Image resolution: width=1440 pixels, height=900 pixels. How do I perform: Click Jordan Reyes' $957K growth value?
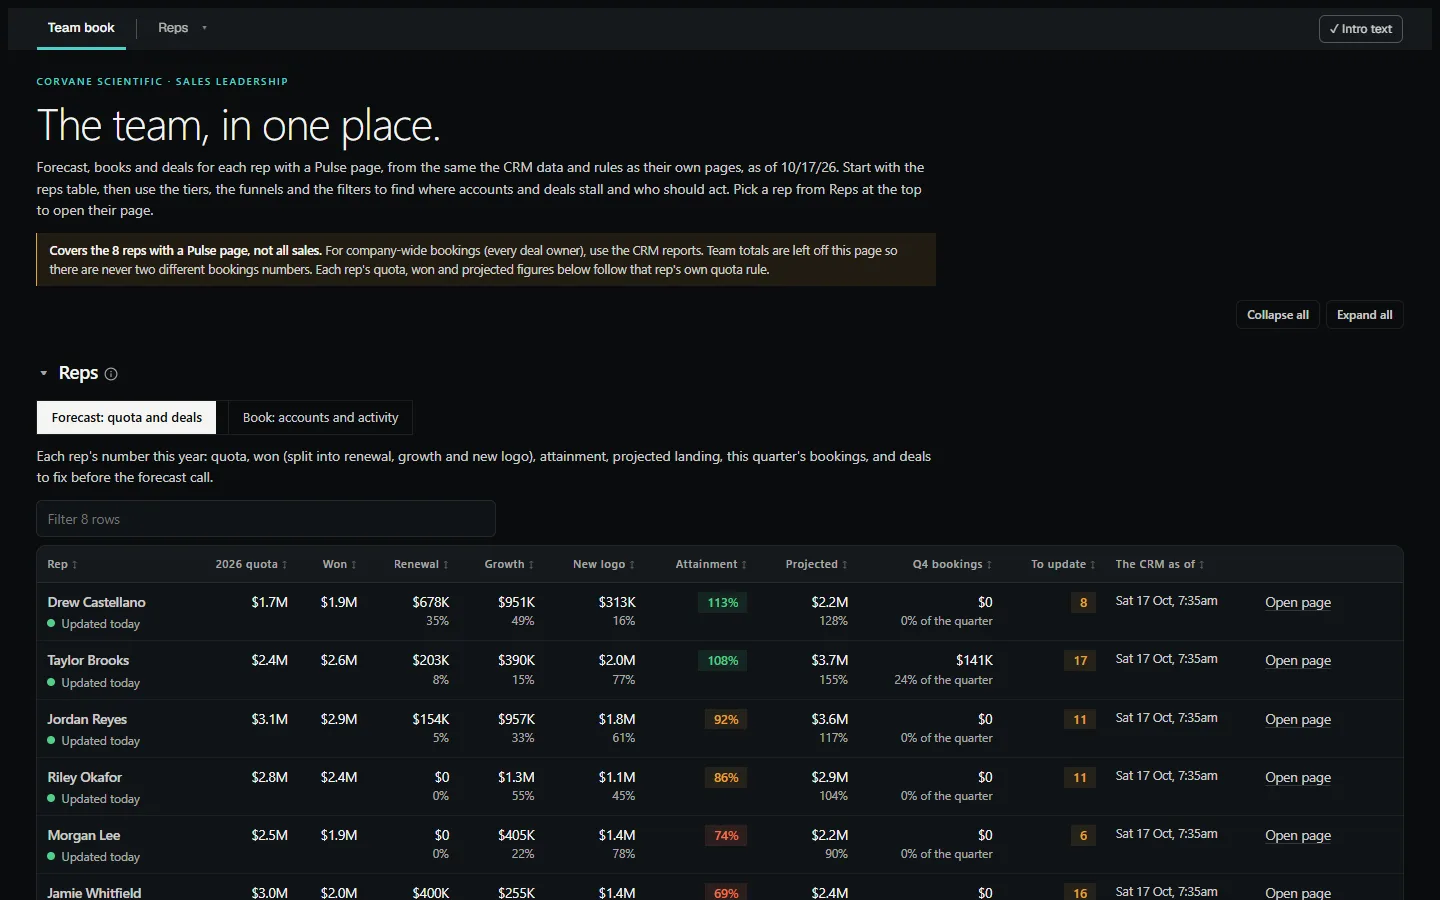(x=516, y=719)
